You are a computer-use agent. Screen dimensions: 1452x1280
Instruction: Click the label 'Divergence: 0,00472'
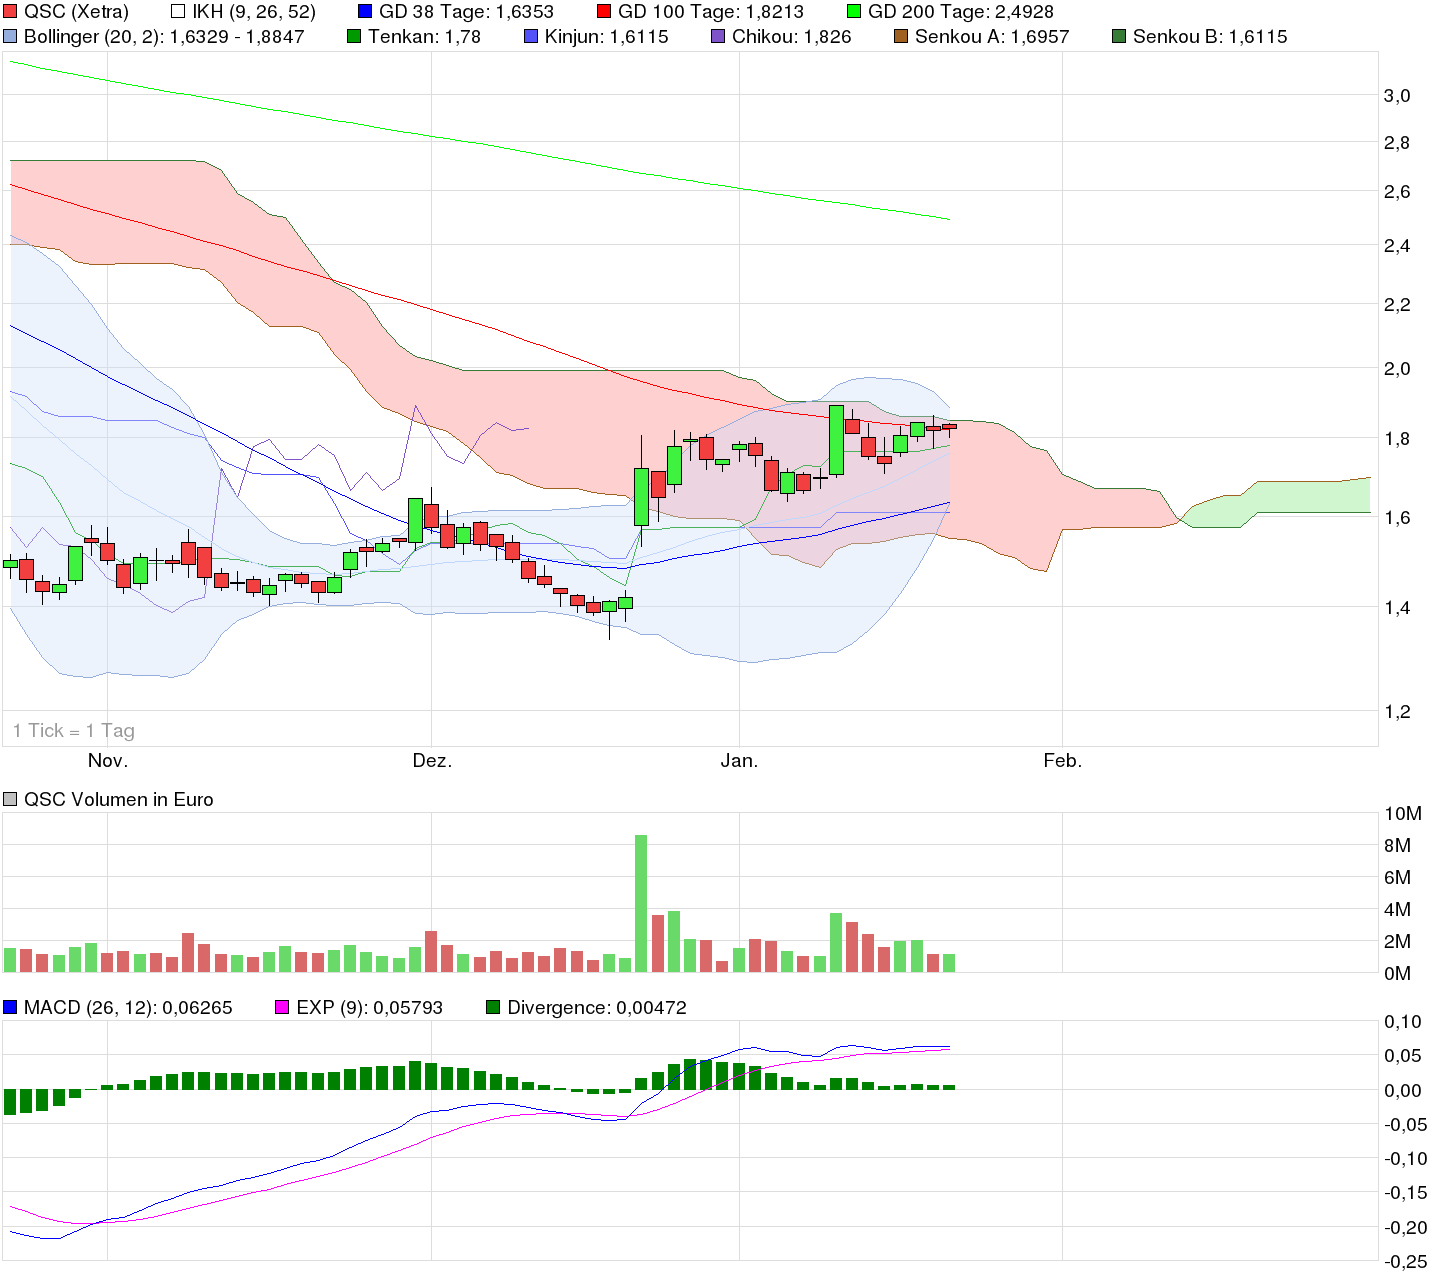point(597,1007)
